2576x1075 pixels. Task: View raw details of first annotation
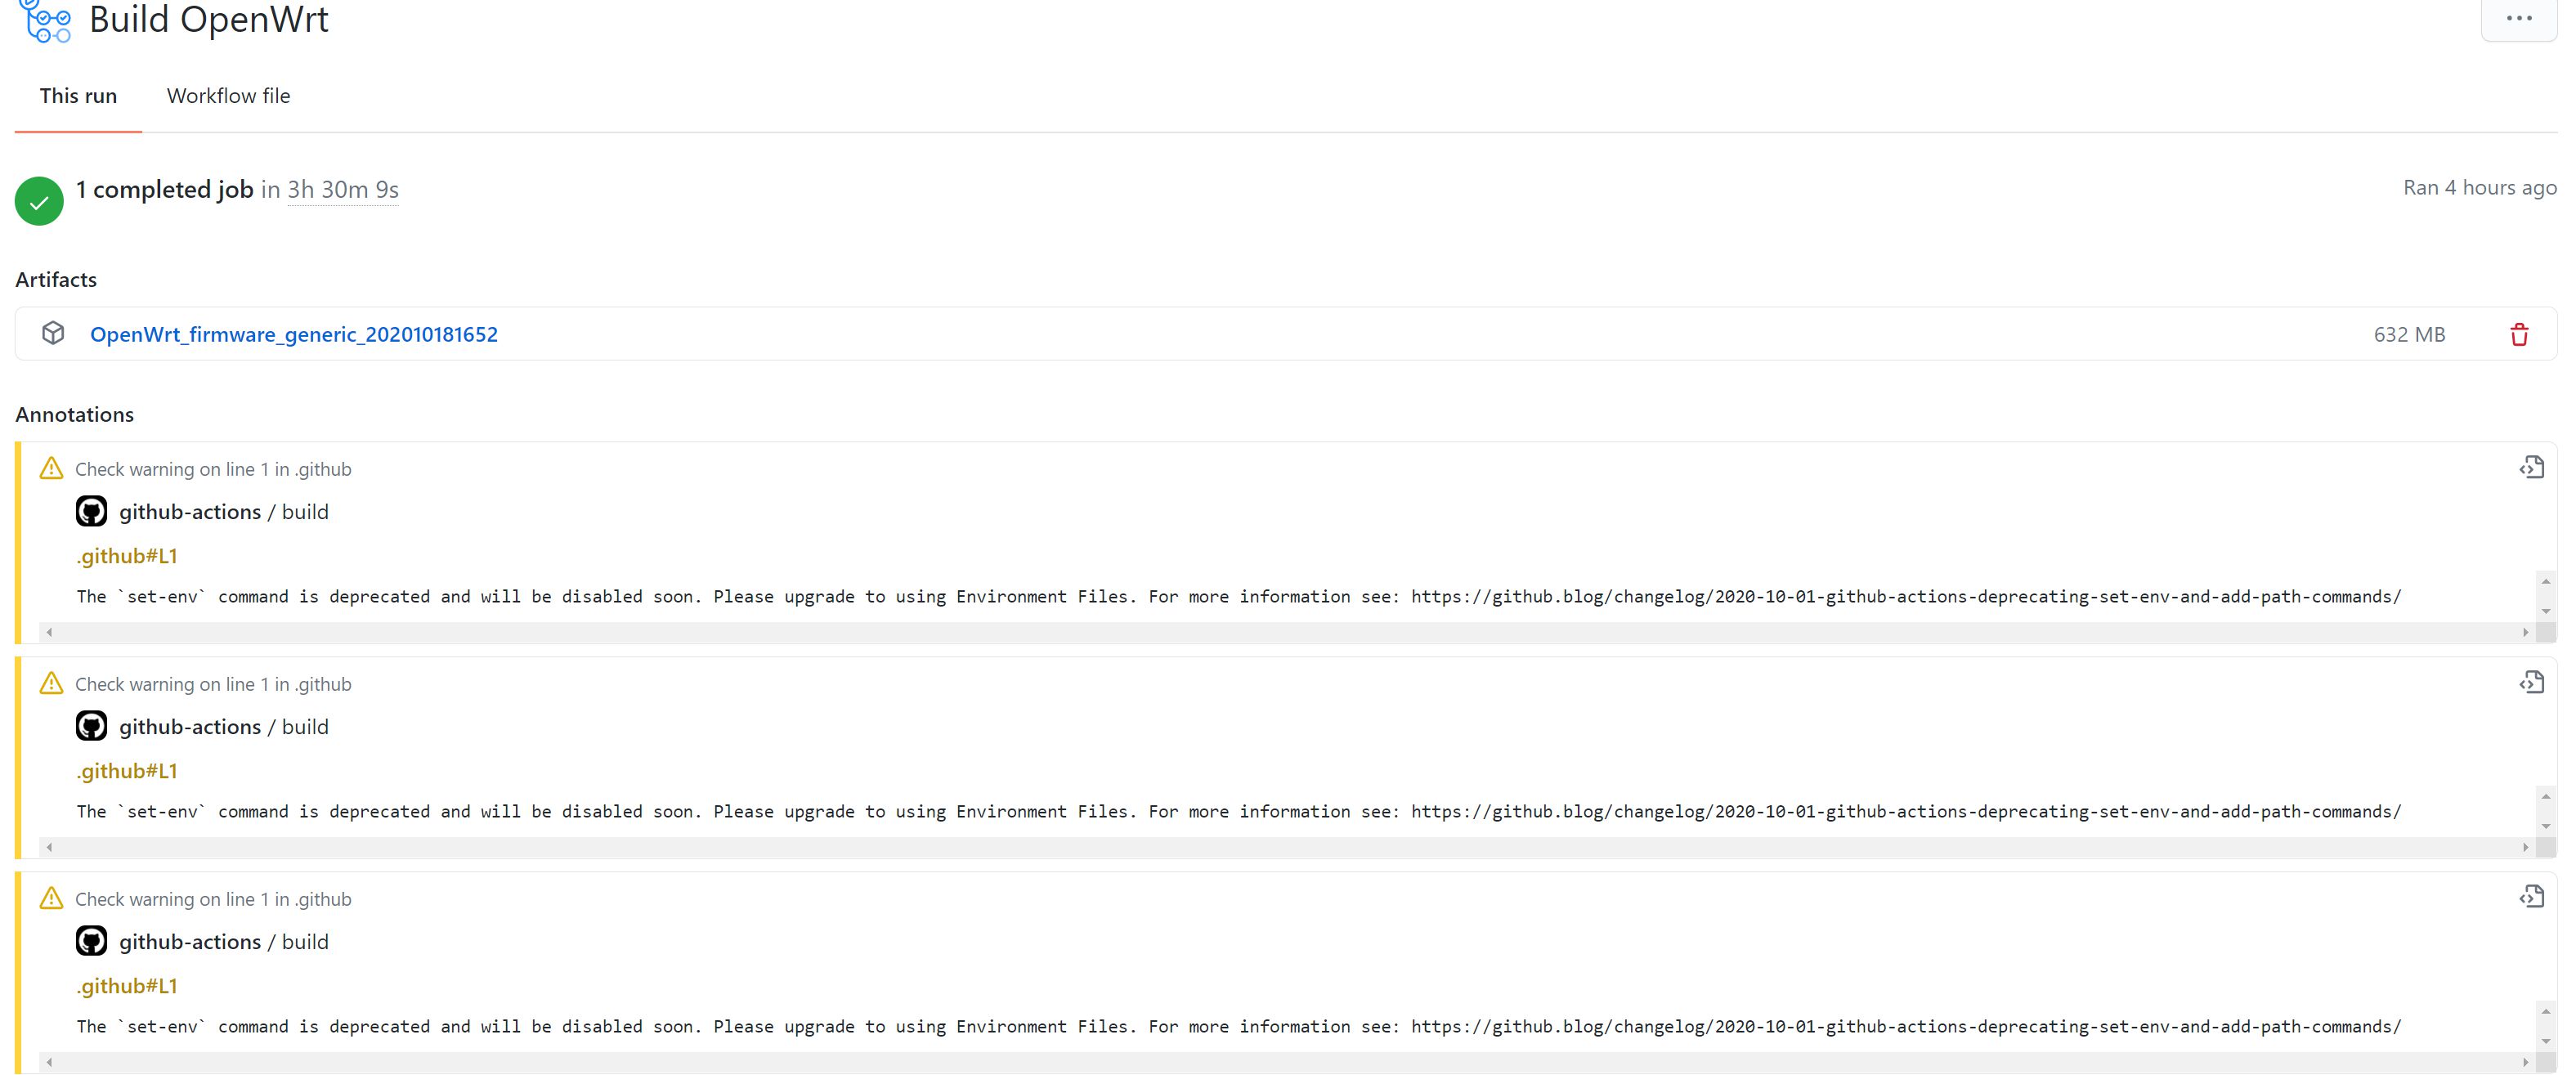coord(2531,468)
